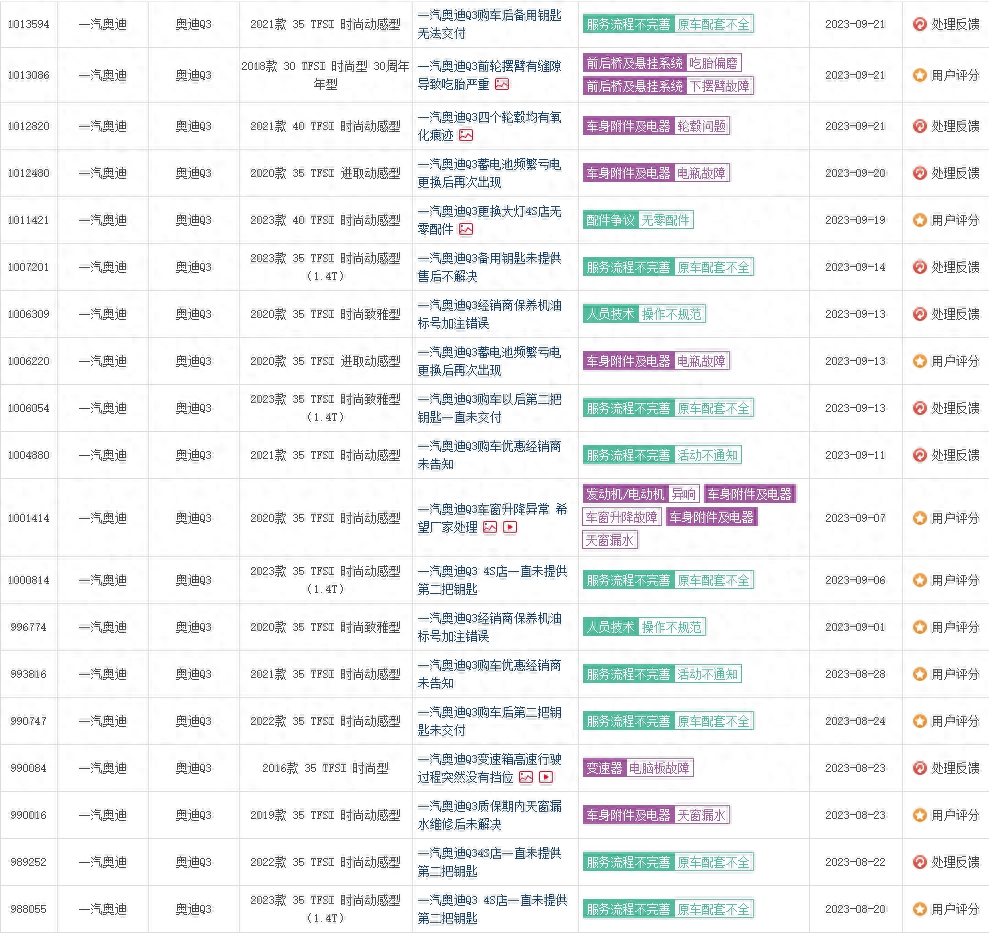This screenshot has height=933, width=989.
Task: Select the "轮毂问题" tag
Action: click(701, 126)
